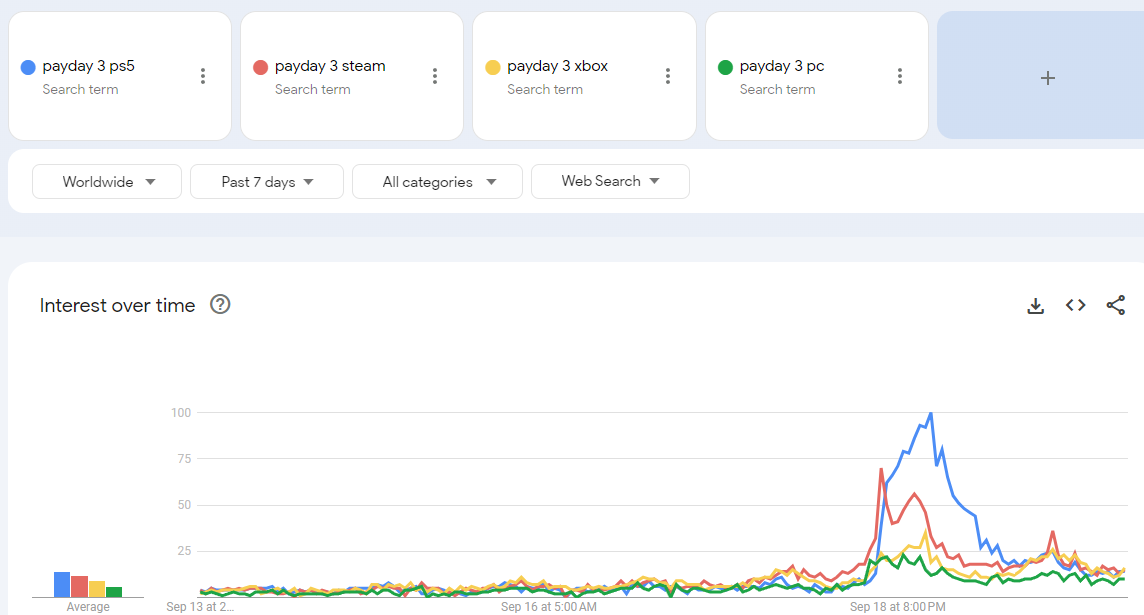Click the truncated Sep 13 axis label
The image size is (1144, 615).
[x=200, y=607]
